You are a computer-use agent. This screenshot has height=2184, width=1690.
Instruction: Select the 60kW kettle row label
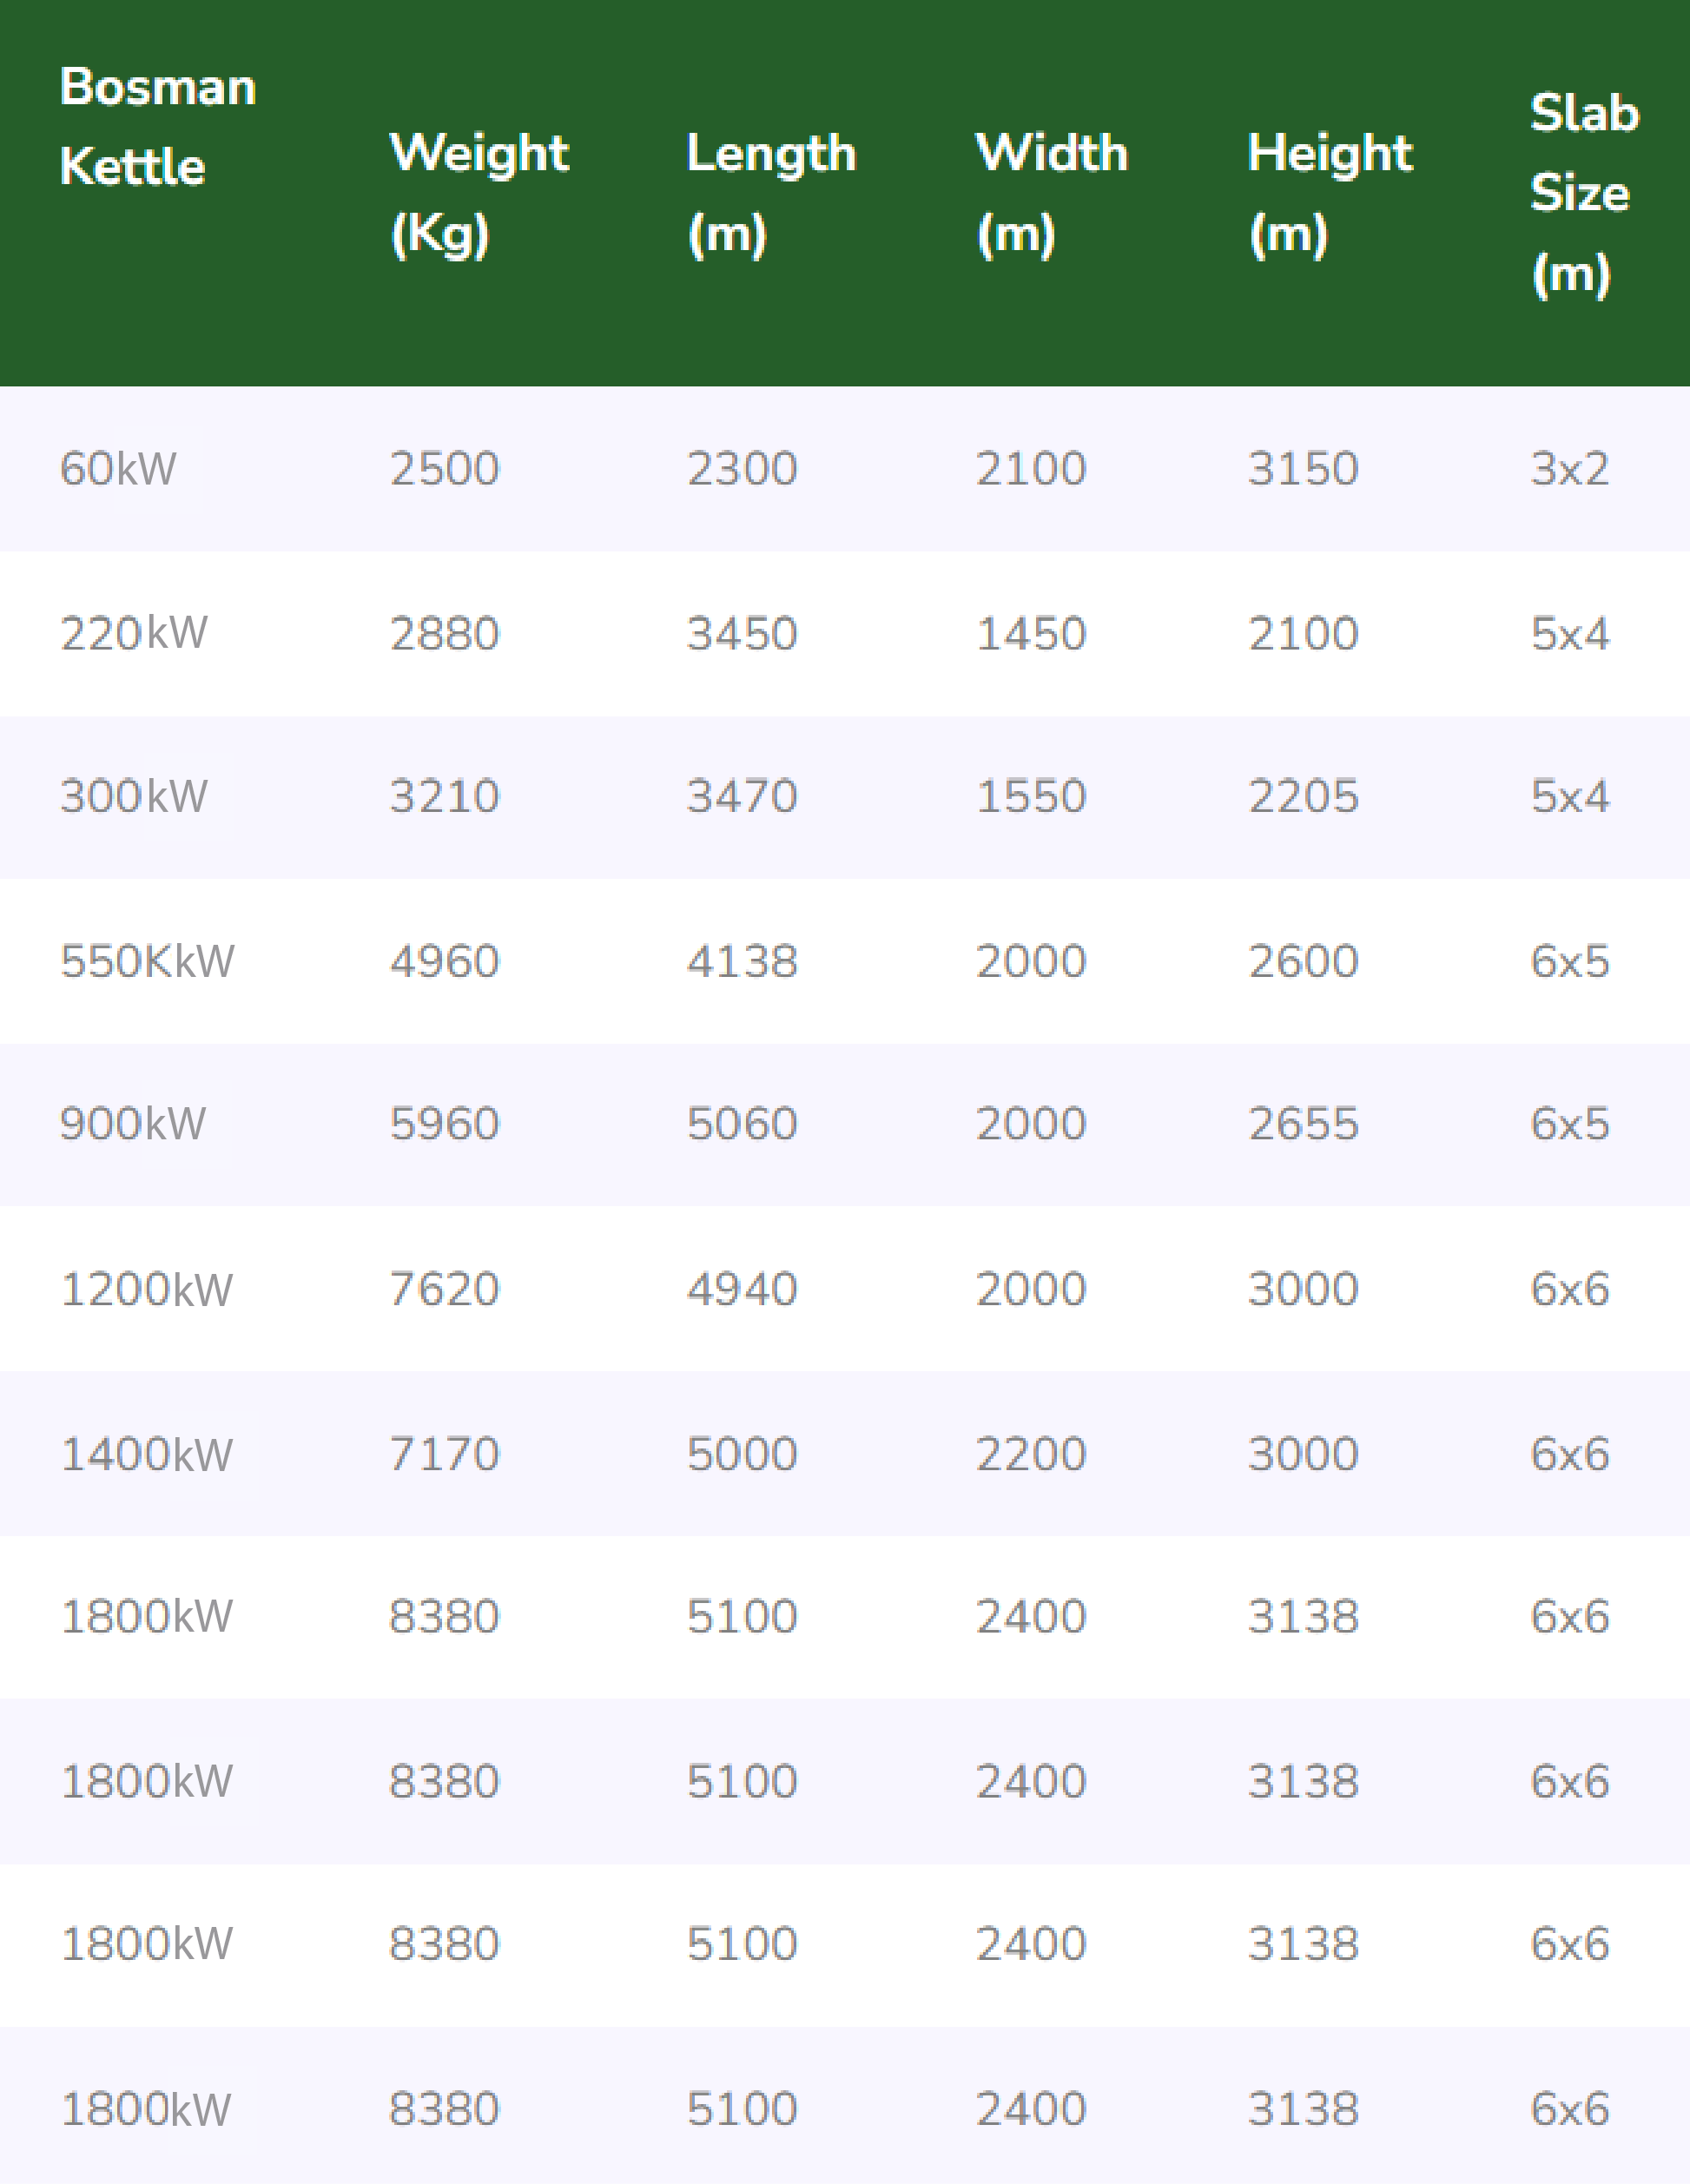(118, 469)
